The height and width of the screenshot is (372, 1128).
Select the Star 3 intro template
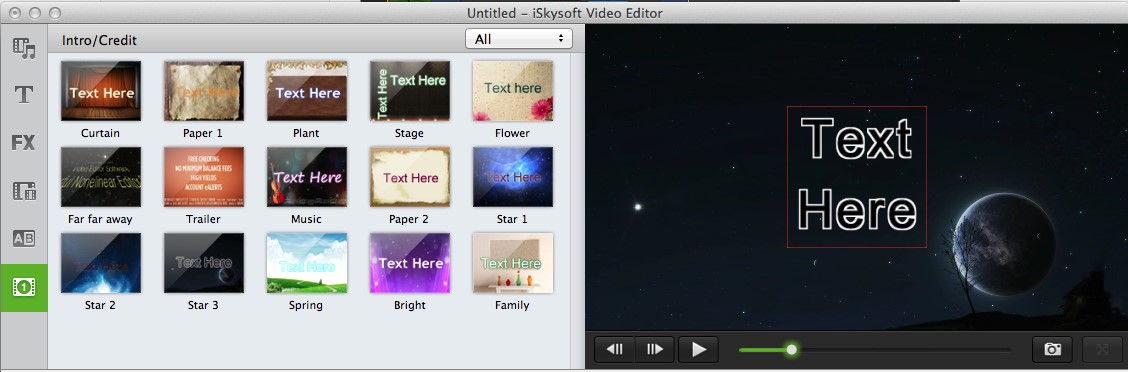point(204,263)
